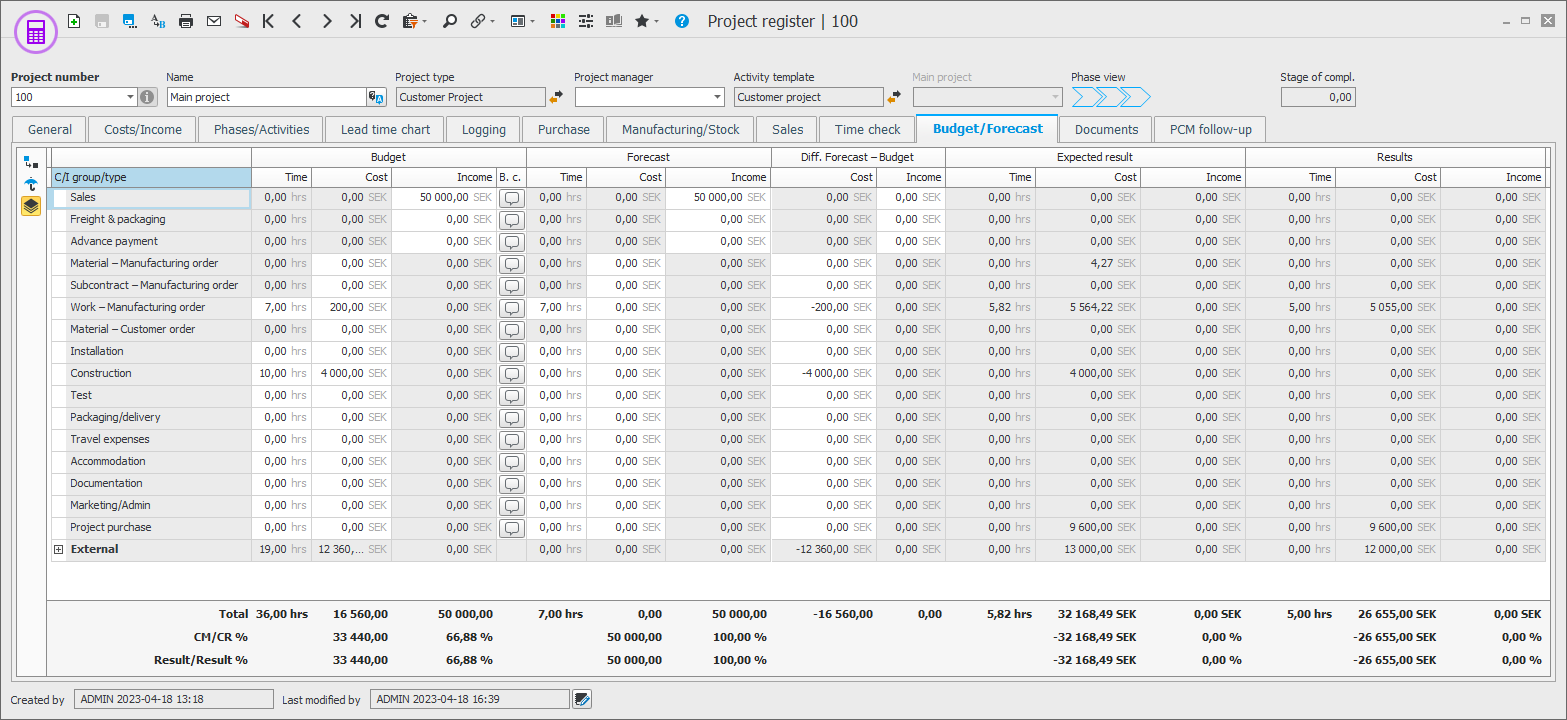Click the red Delete record icon
The width and height of the screenshot is (1567, 720).
coord(241,21)
